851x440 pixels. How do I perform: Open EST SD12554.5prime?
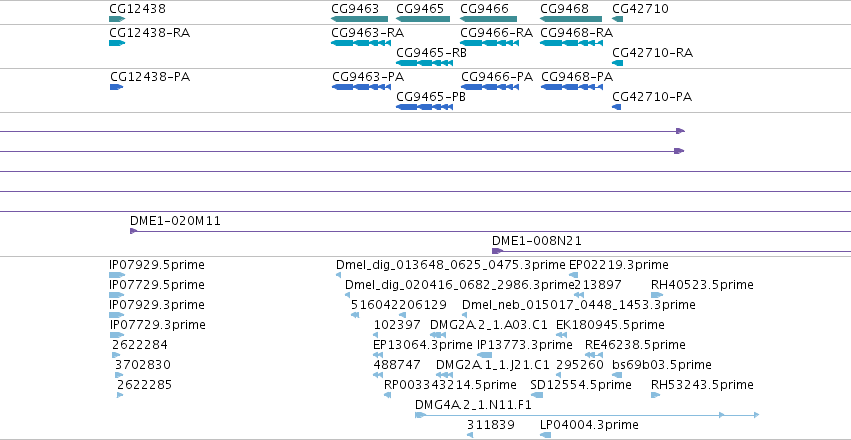tap(581, 385)
